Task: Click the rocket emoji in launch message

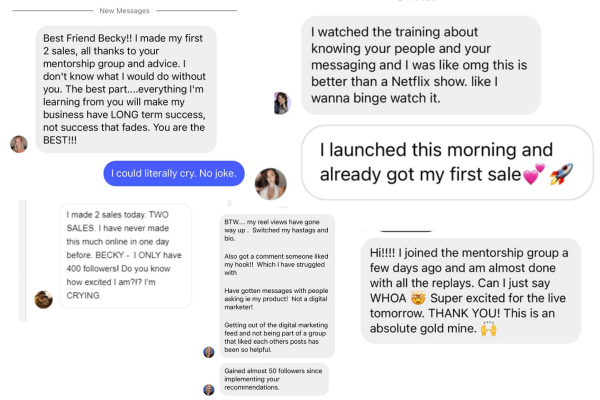Action: pos(561,174)
